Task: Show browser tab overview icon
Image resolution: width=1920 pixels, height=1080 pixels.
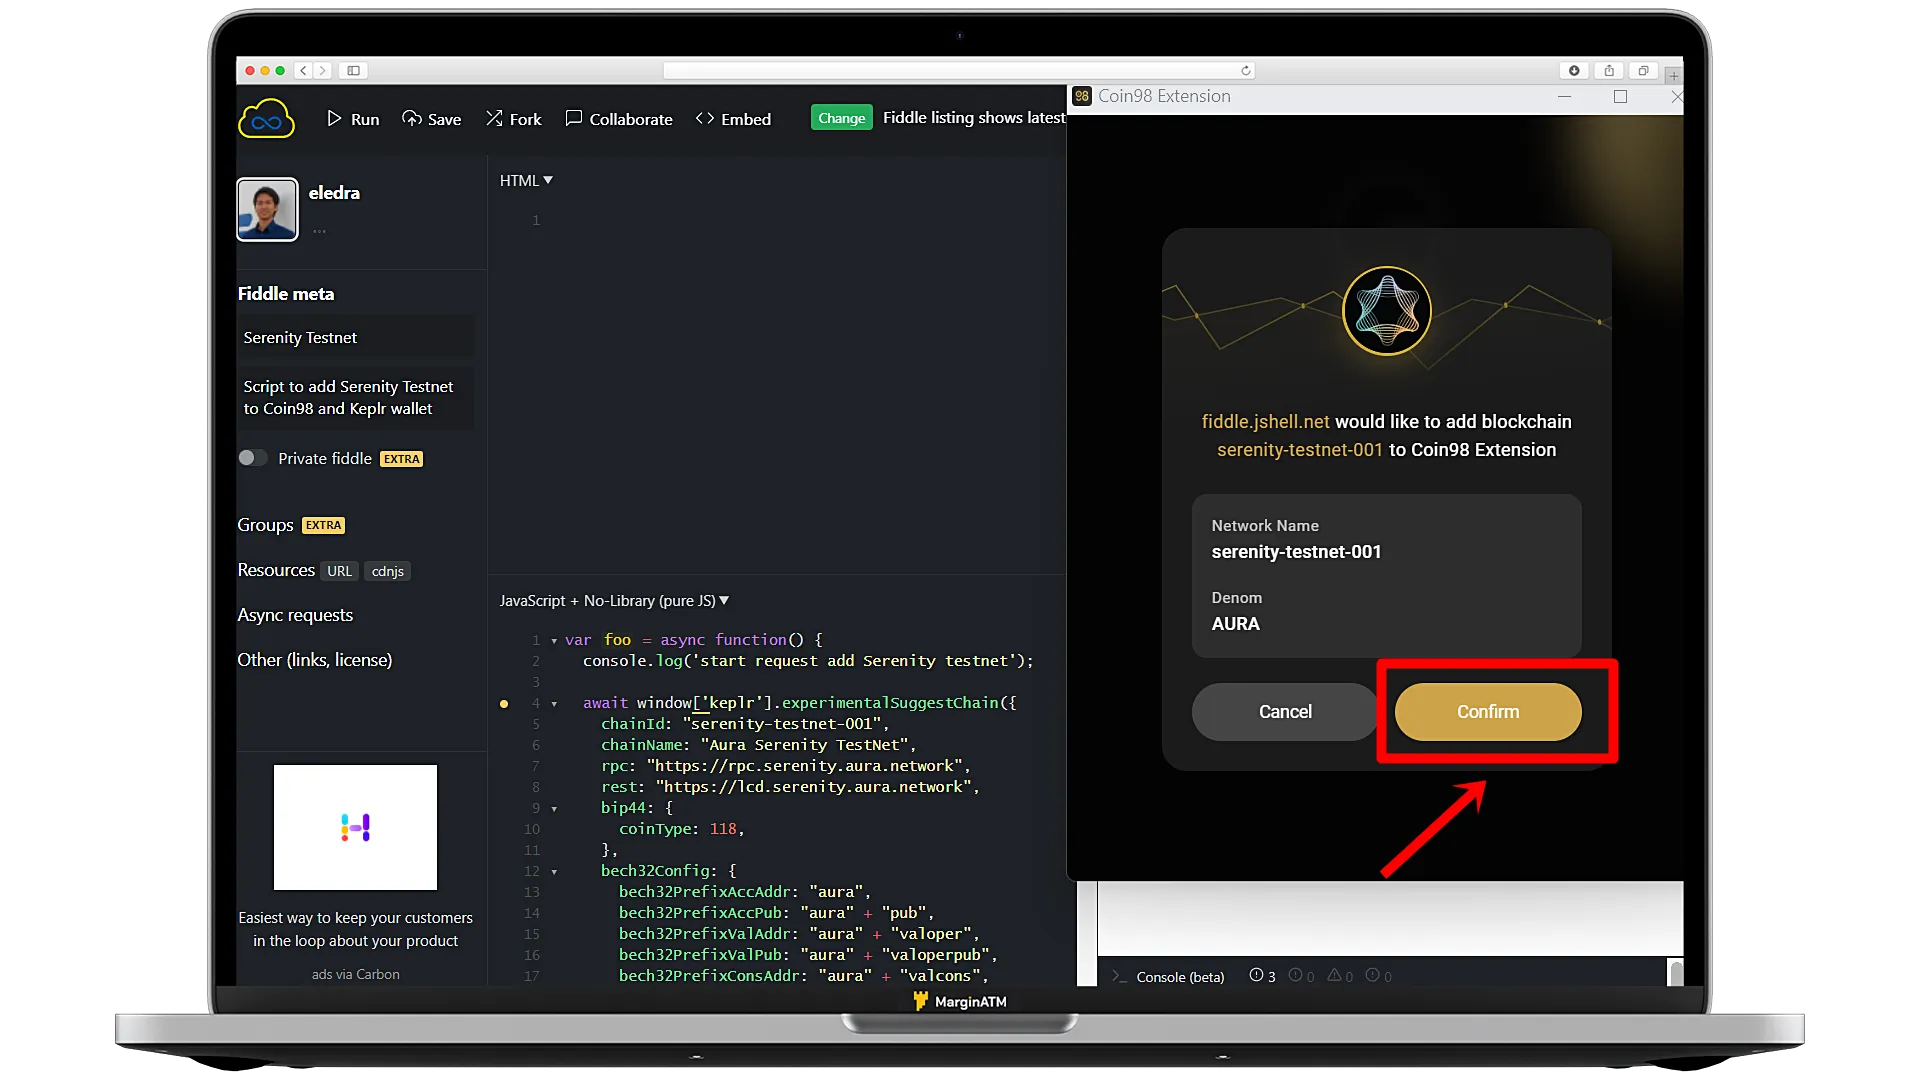Action: (1643, 71)
